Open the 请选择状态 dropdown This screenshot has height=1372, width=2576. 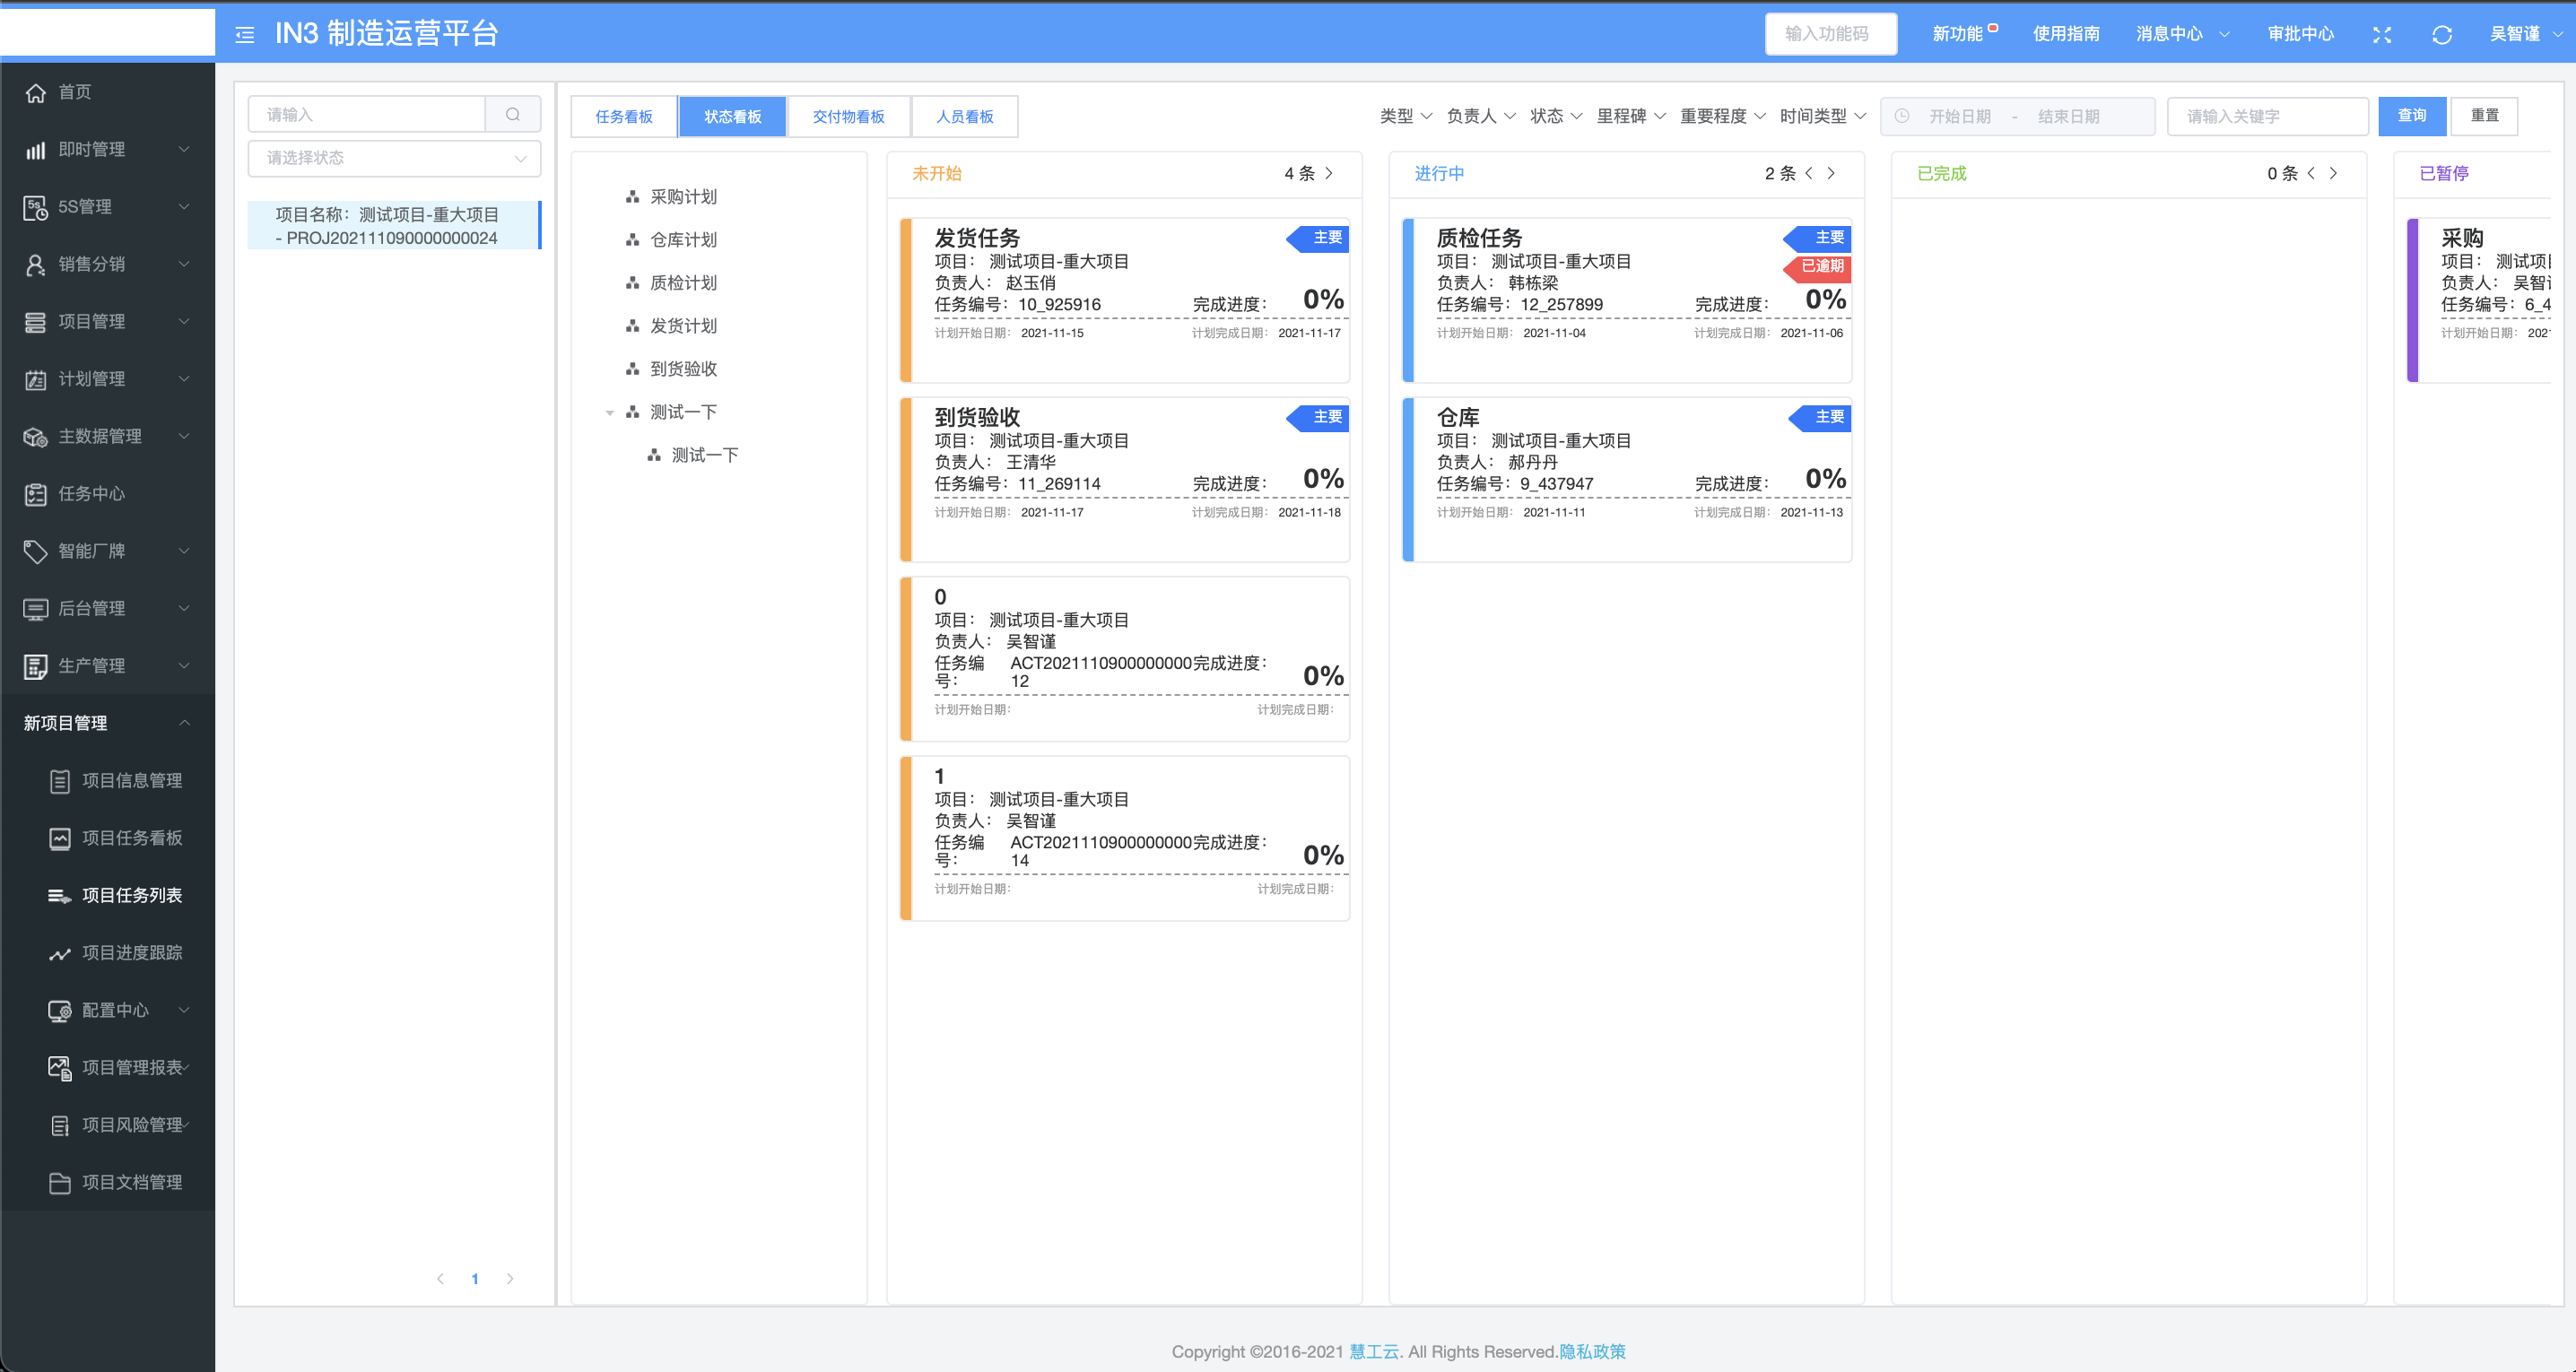(394, 158)
